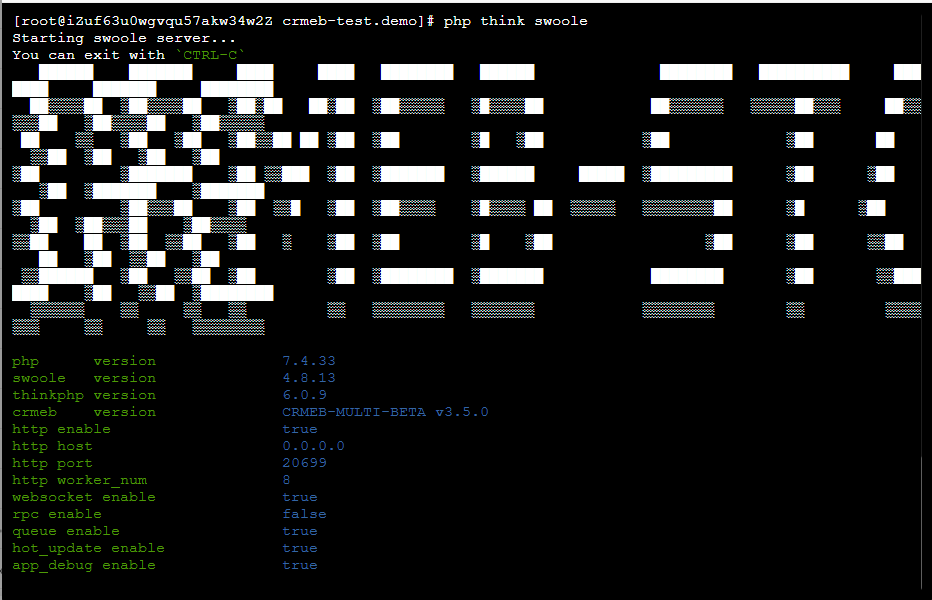Select the value 'CRMEB-MULTI-BETA v3.5.0'
Image resolution: width=932 pixels, height=600 pixels.
coord(385,412)
